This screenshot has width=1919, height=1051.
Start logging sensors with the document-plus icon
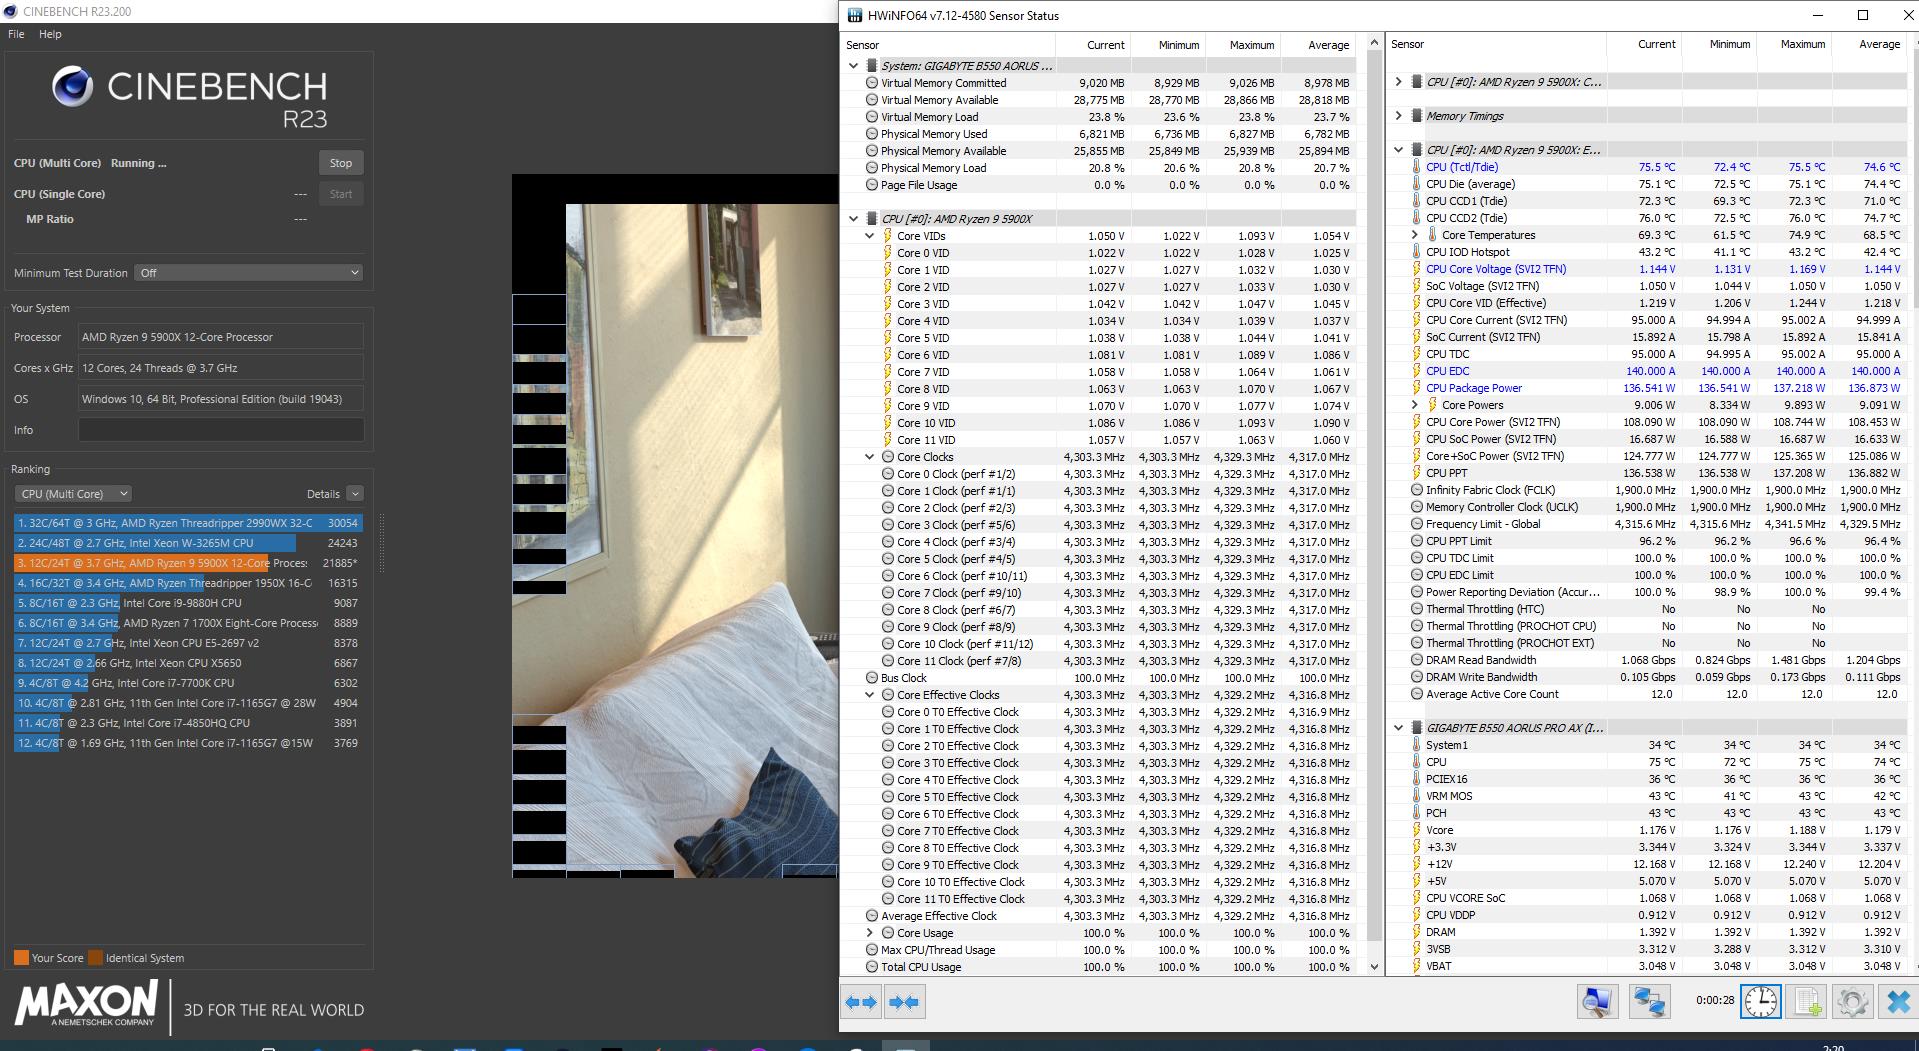pyautogui.click(x=1808, y=1002)
